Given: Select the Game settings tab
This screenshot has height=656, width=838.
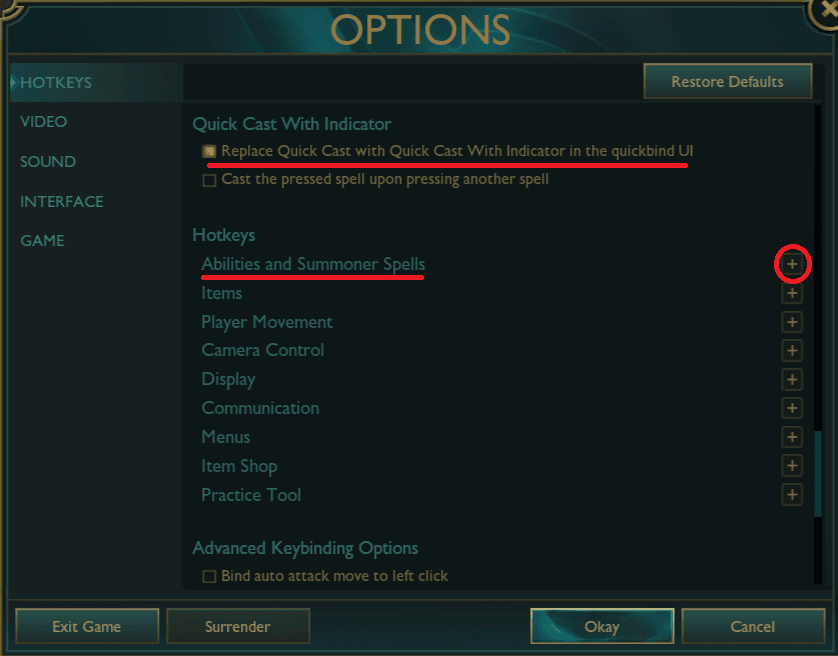Looking at the screenshot, I should click(x=42, y=241).
